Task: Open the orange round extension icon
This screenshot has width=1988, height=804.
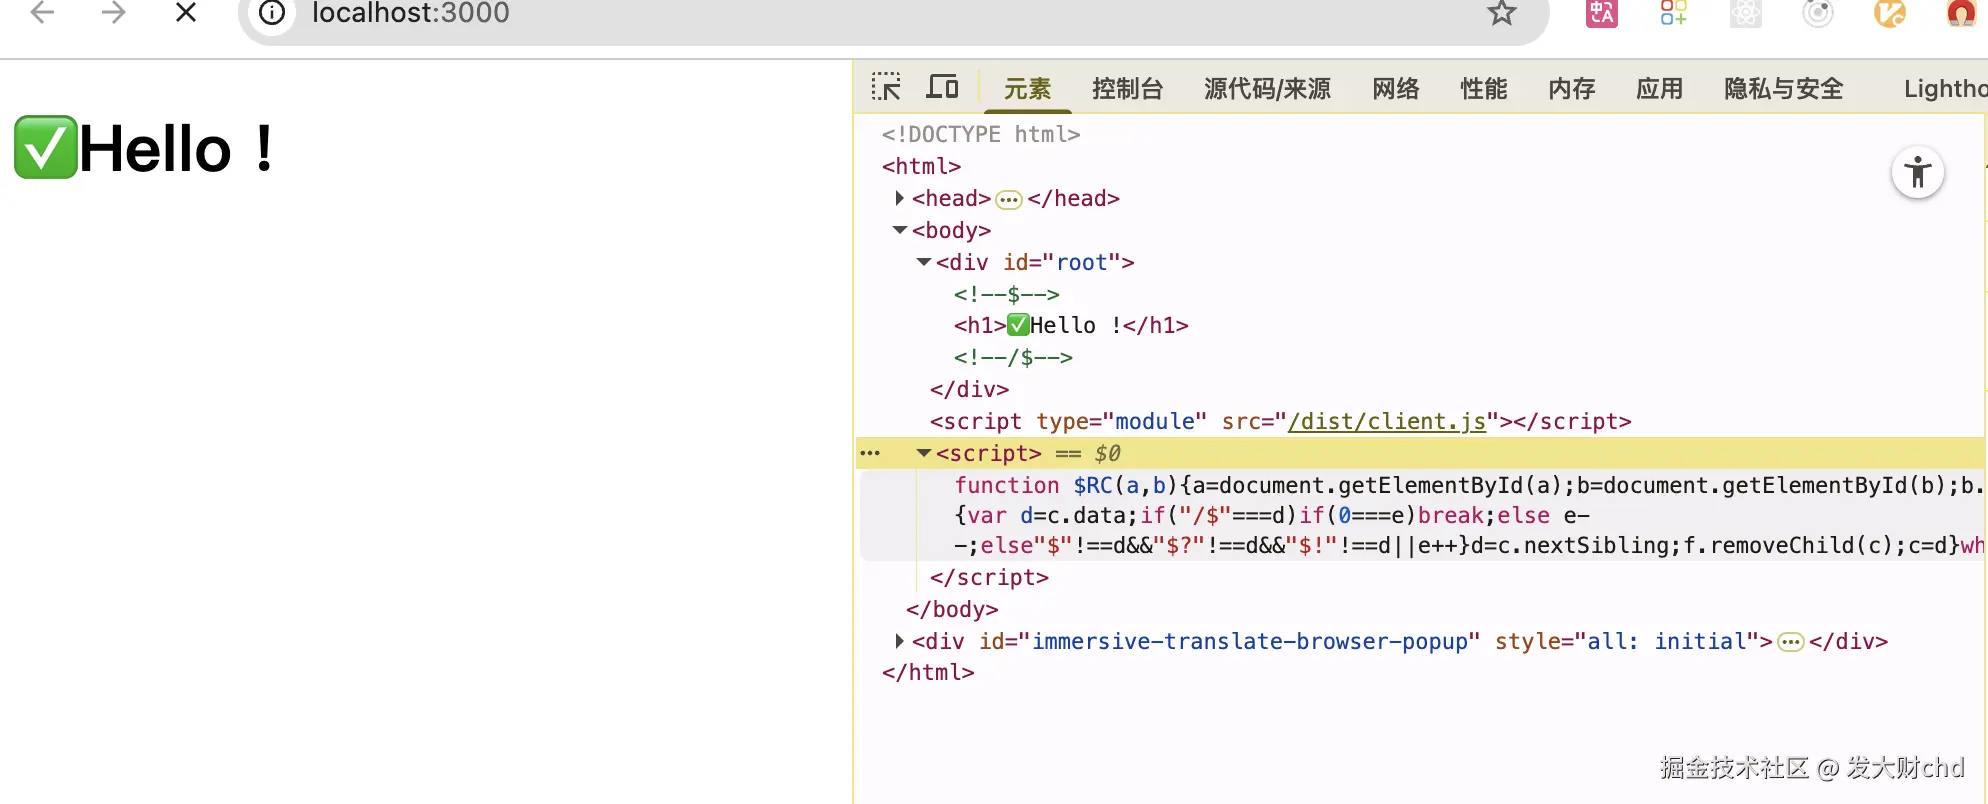Action: point(1890,12)
